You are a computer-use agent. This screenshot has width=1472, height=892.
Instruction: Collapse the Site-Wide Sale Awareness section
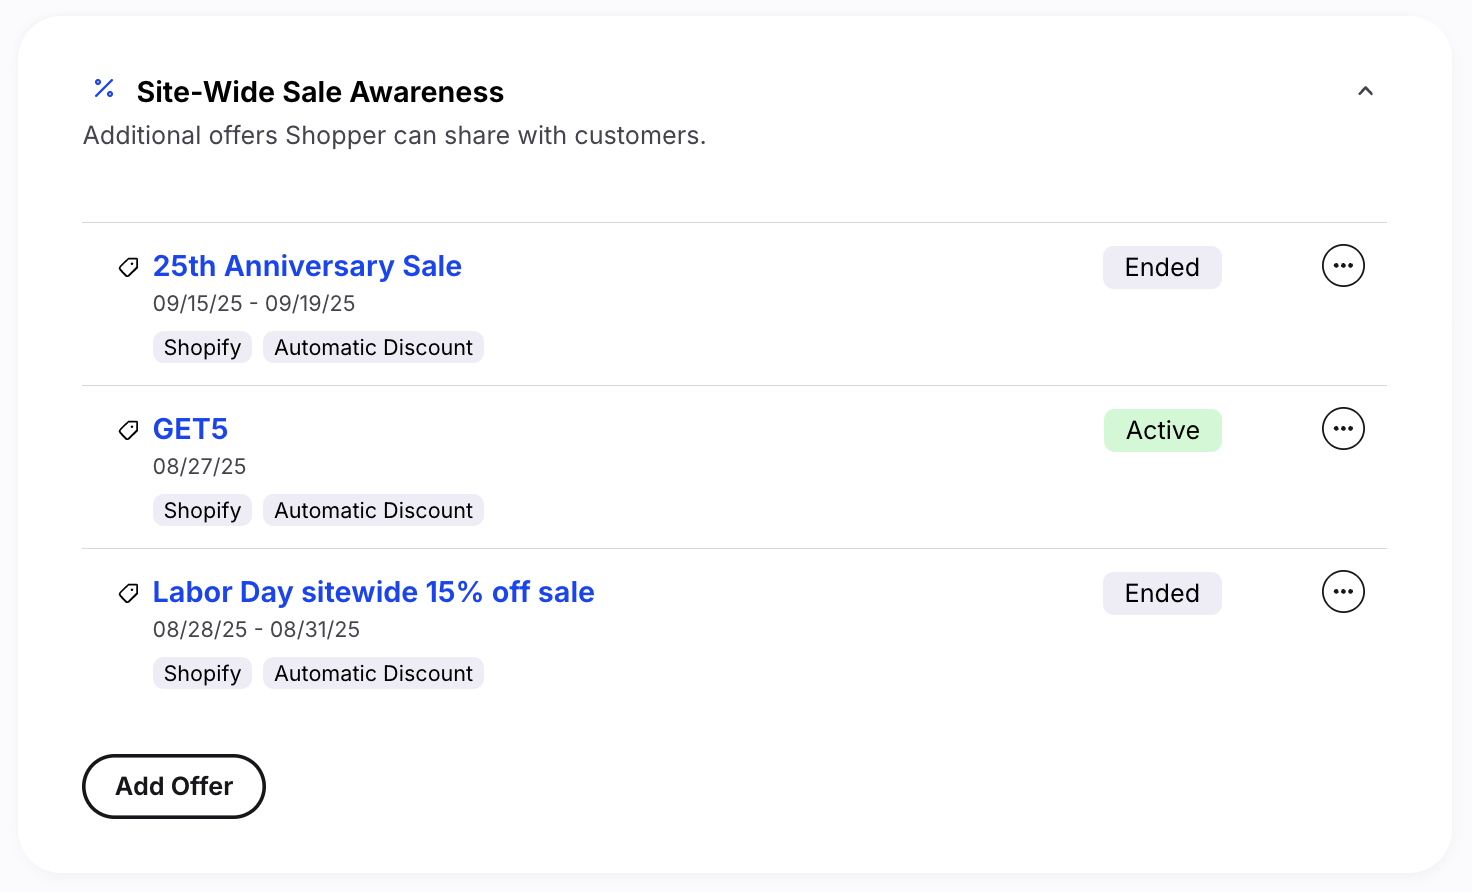(x=1366, y=91)
